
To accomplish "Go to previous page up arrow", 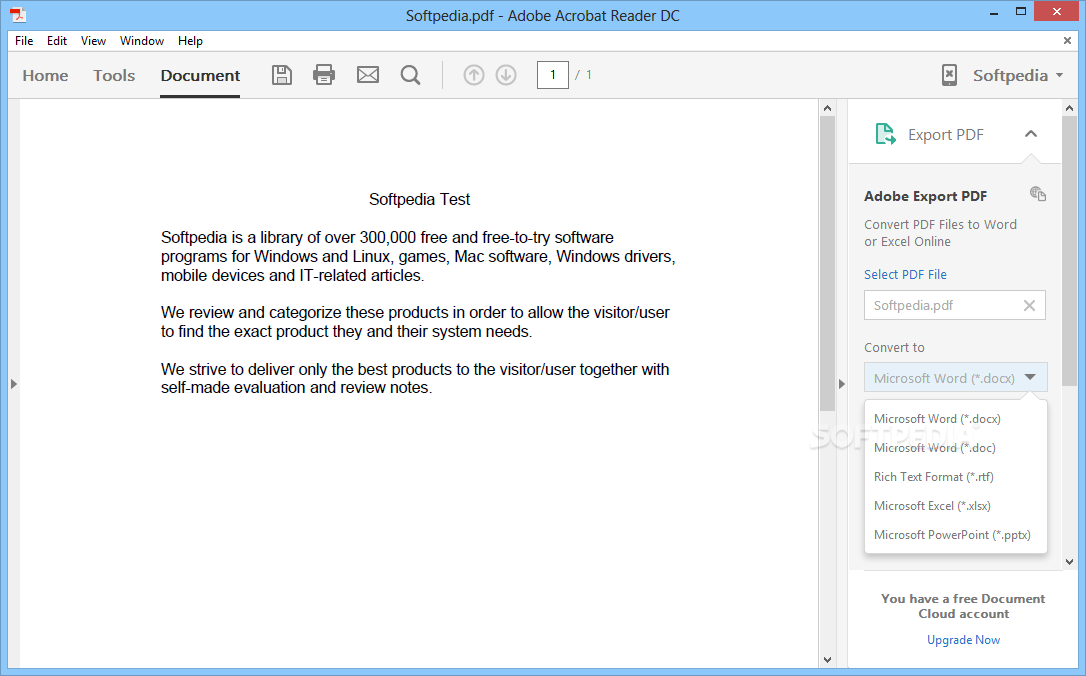I will pyautogui.click(x=474, y=75).
